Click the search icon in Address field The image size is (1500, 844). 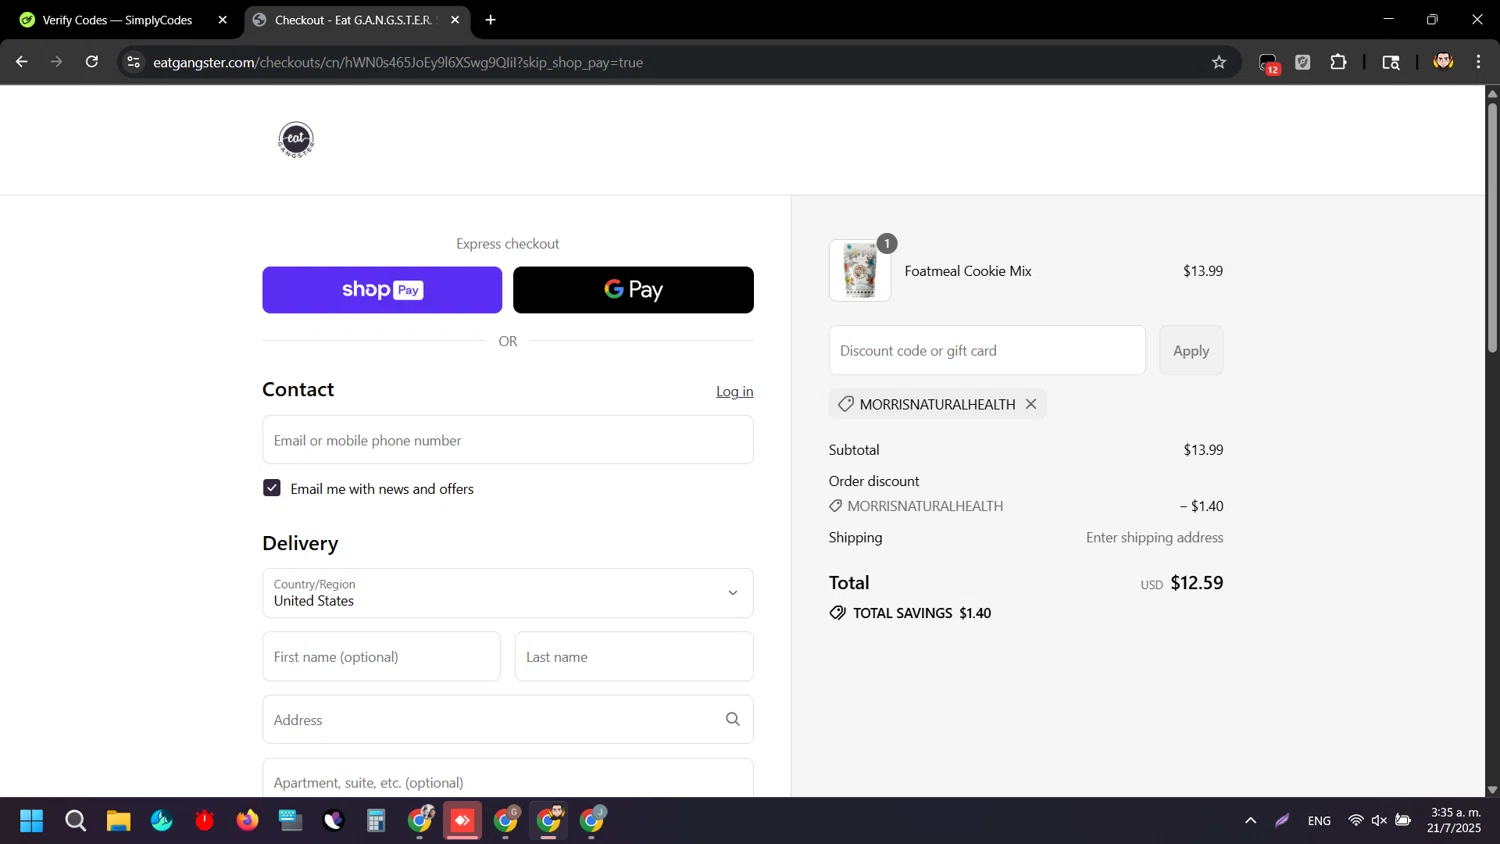pyautogui.click(x=733, y=719)
